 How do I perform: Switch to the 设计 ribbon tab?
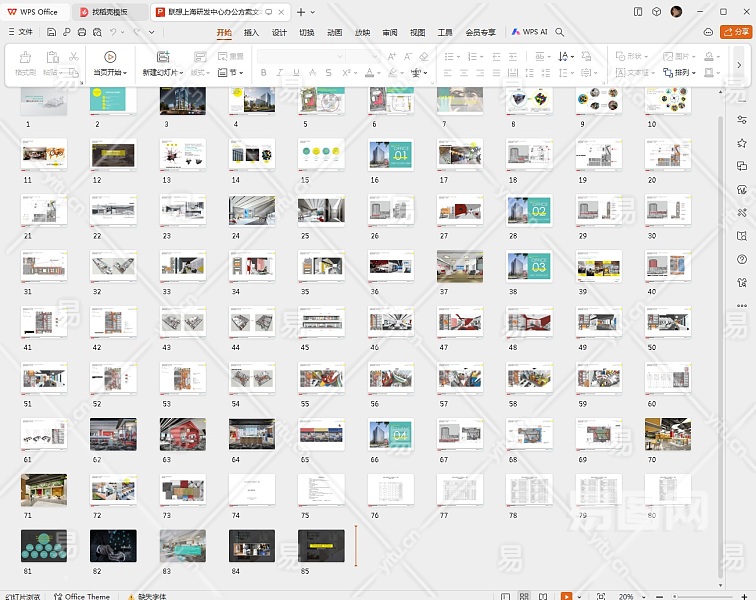tap(279, 32)
